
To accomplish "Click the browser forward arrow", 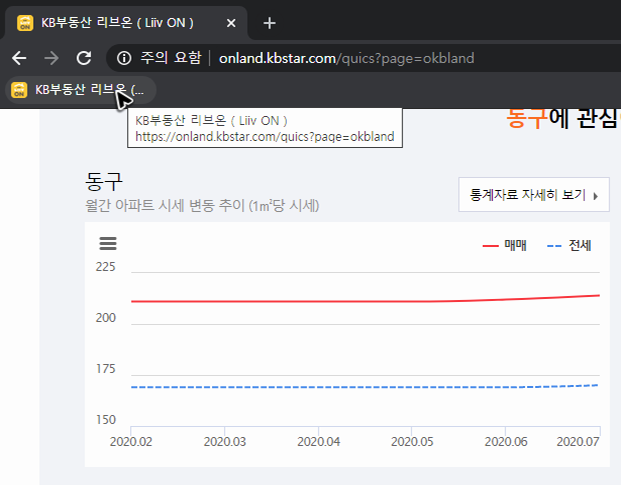I will 51,58.
